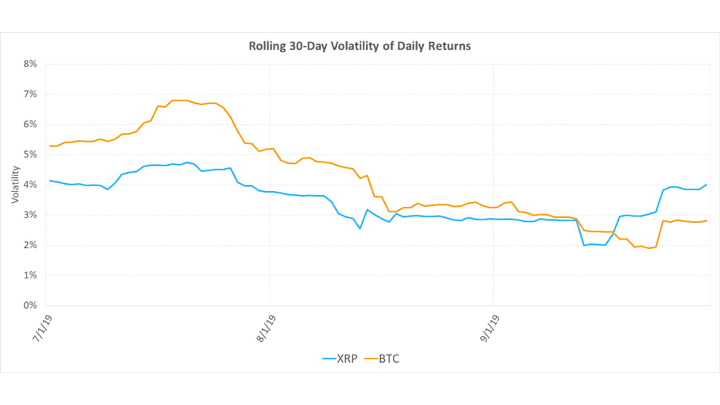Select the BTC legend label
Viewport: 720px width, 405px height.
coord(395,357)
